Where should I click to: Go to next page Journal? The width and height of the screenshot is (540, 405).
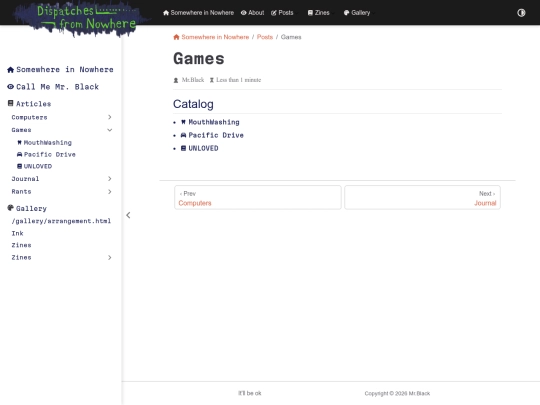point(422,198)
